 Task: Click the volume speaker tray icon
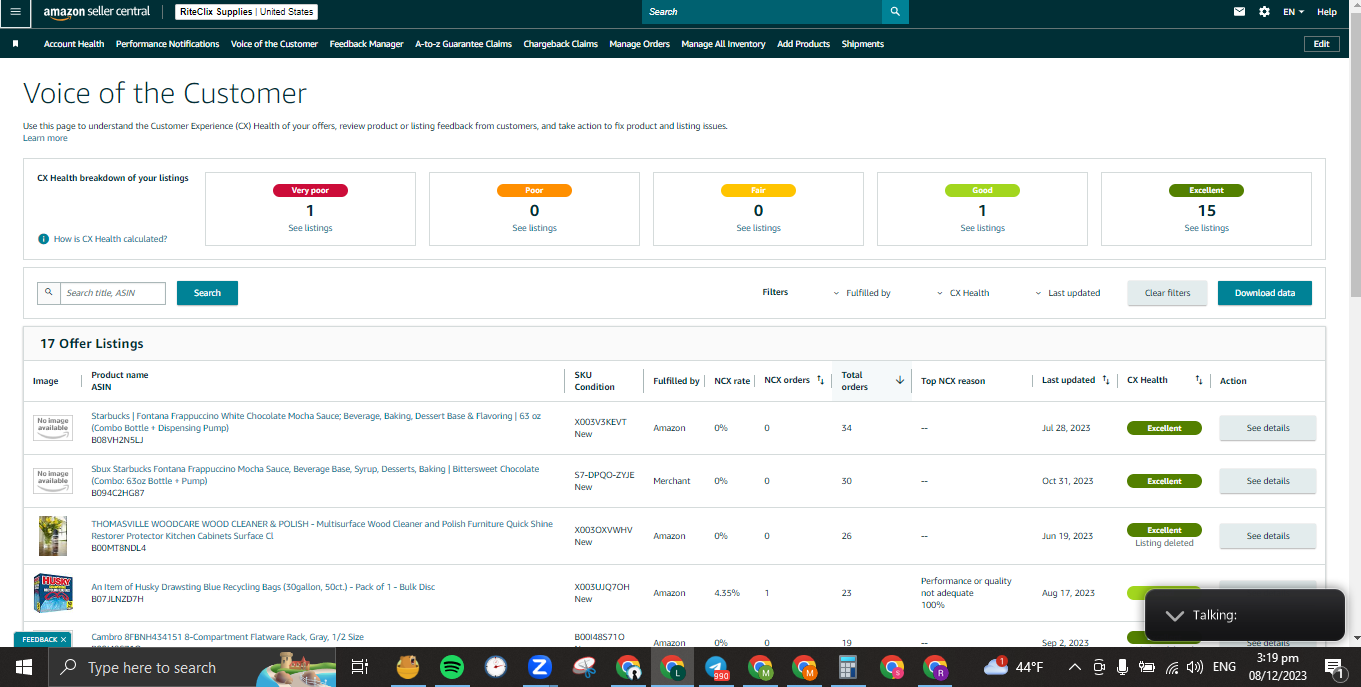click(x=1192, y=667)
